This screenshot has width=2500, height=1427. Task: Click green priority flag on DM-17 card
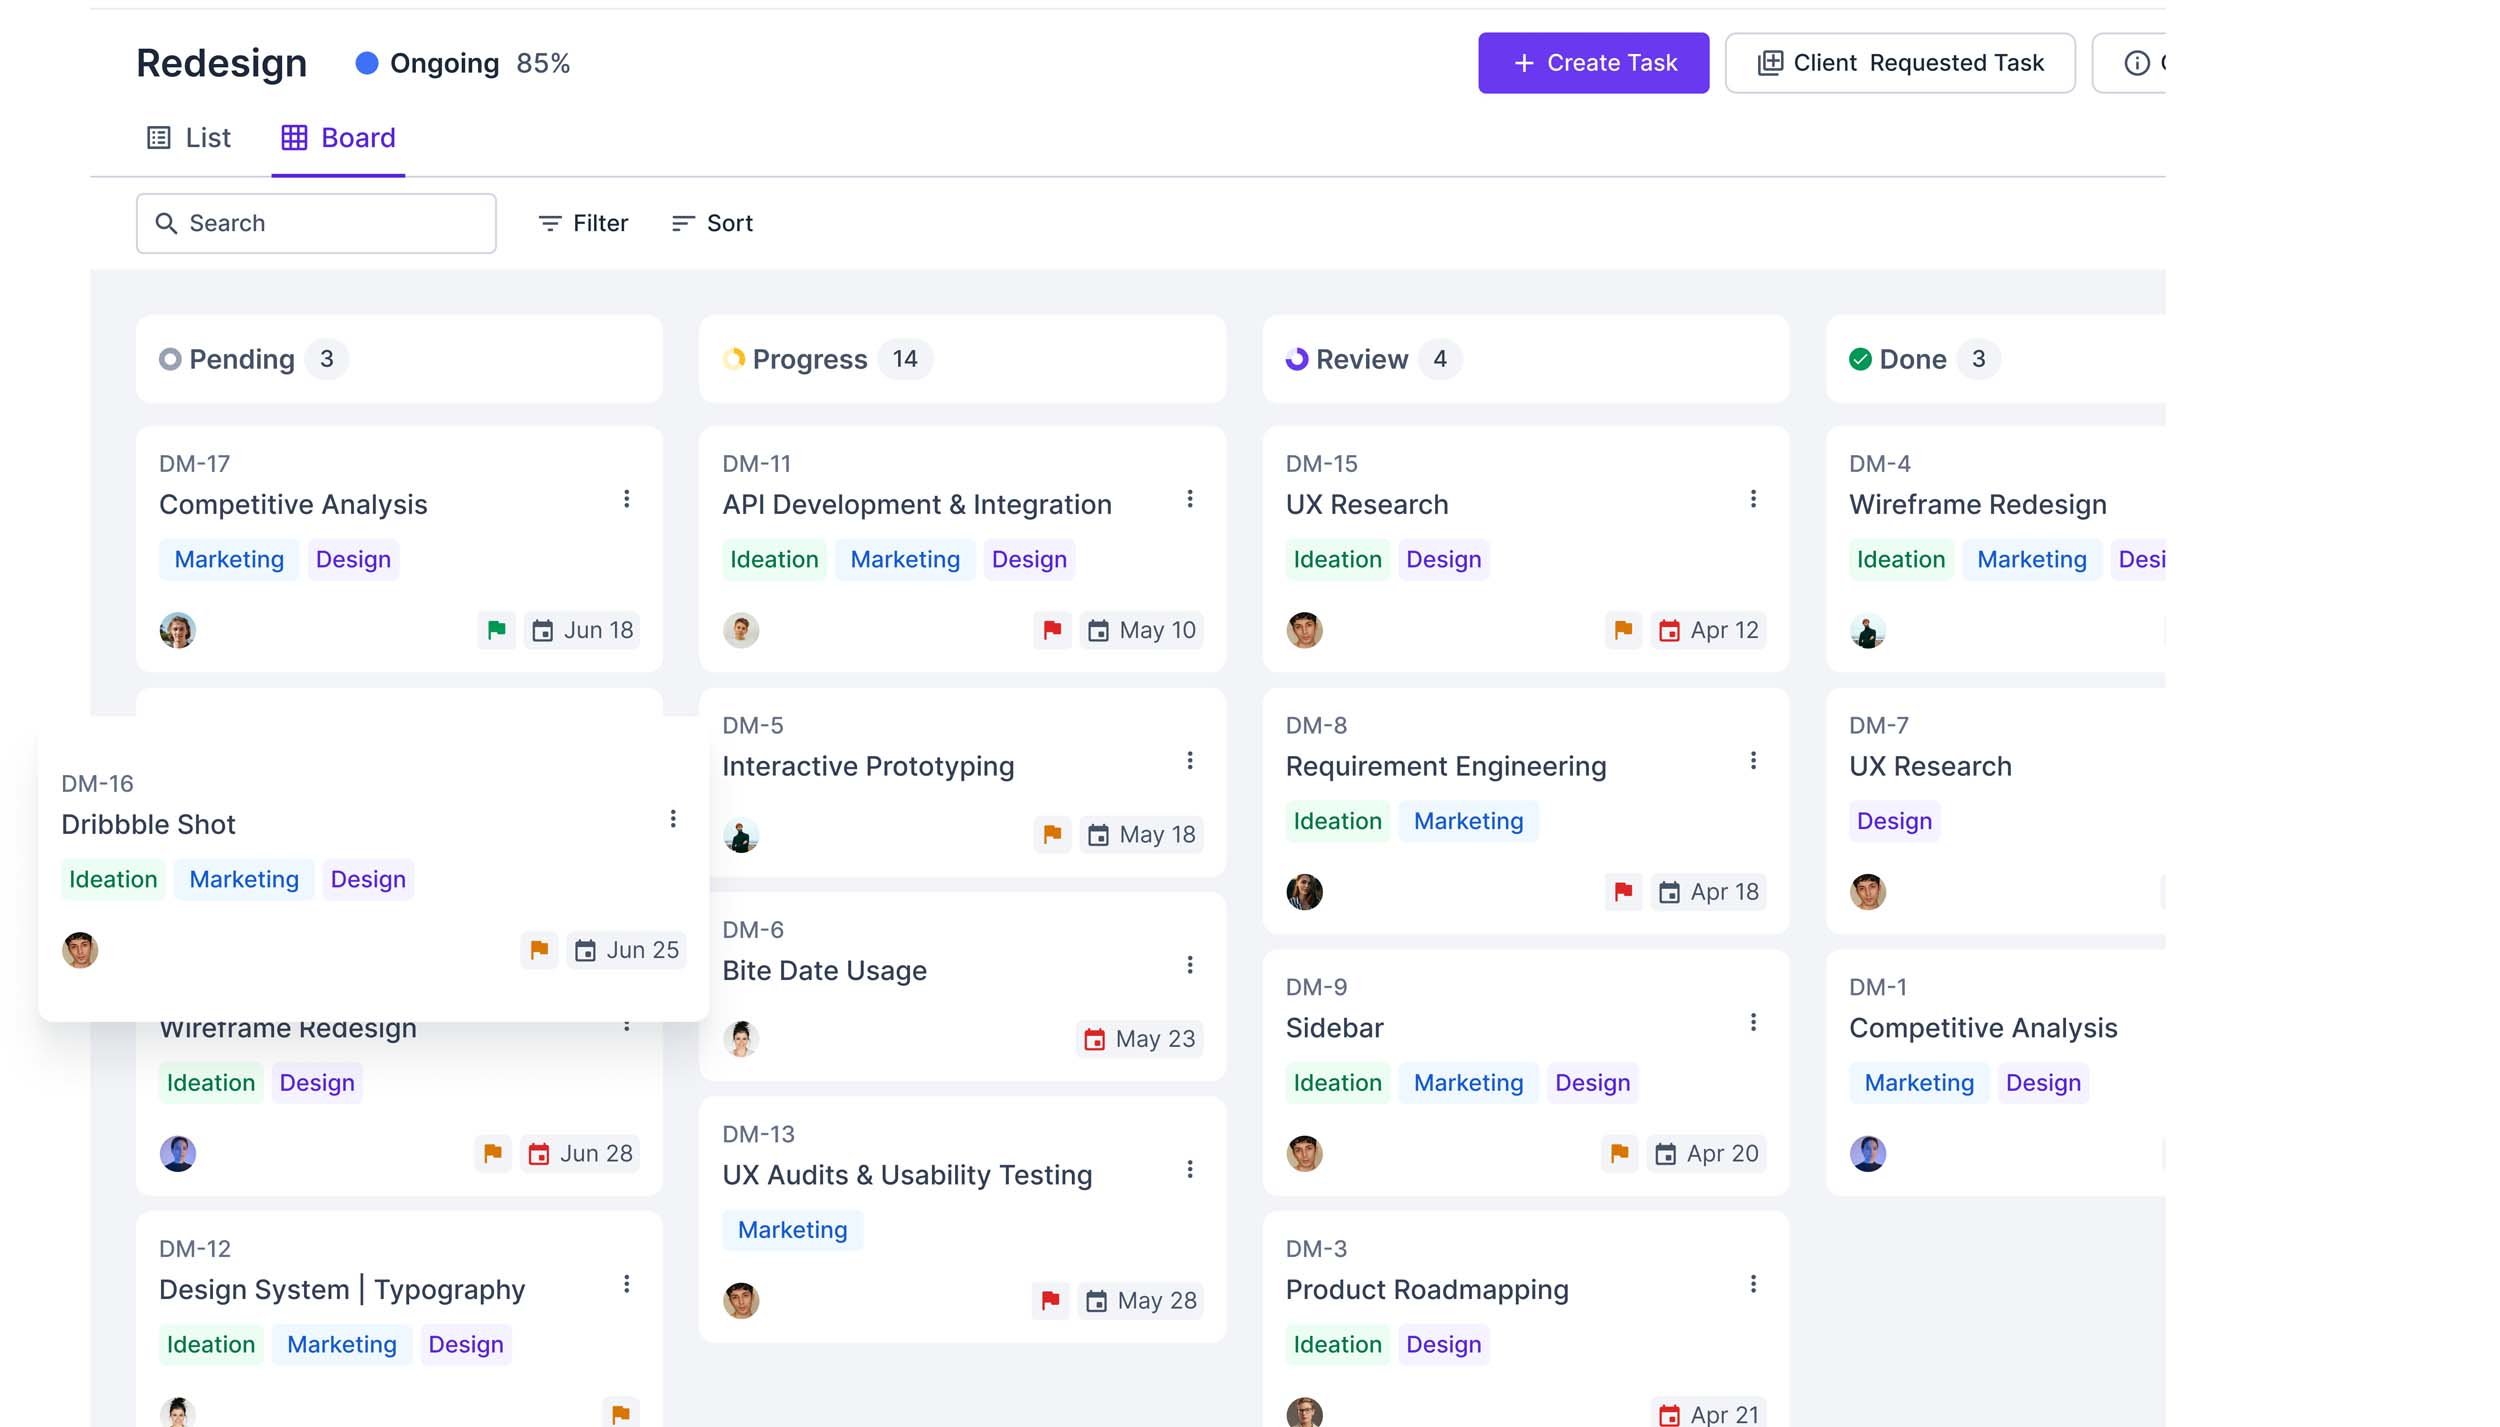point(496,630)
